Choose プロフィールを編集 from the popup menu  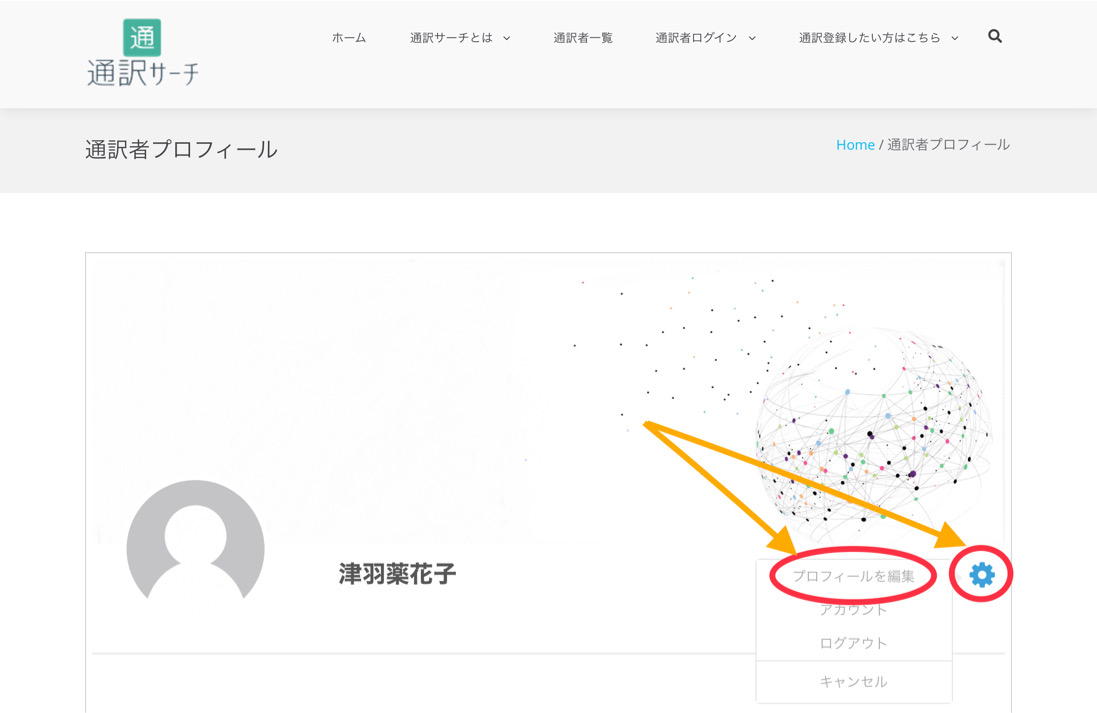(853, 576)
